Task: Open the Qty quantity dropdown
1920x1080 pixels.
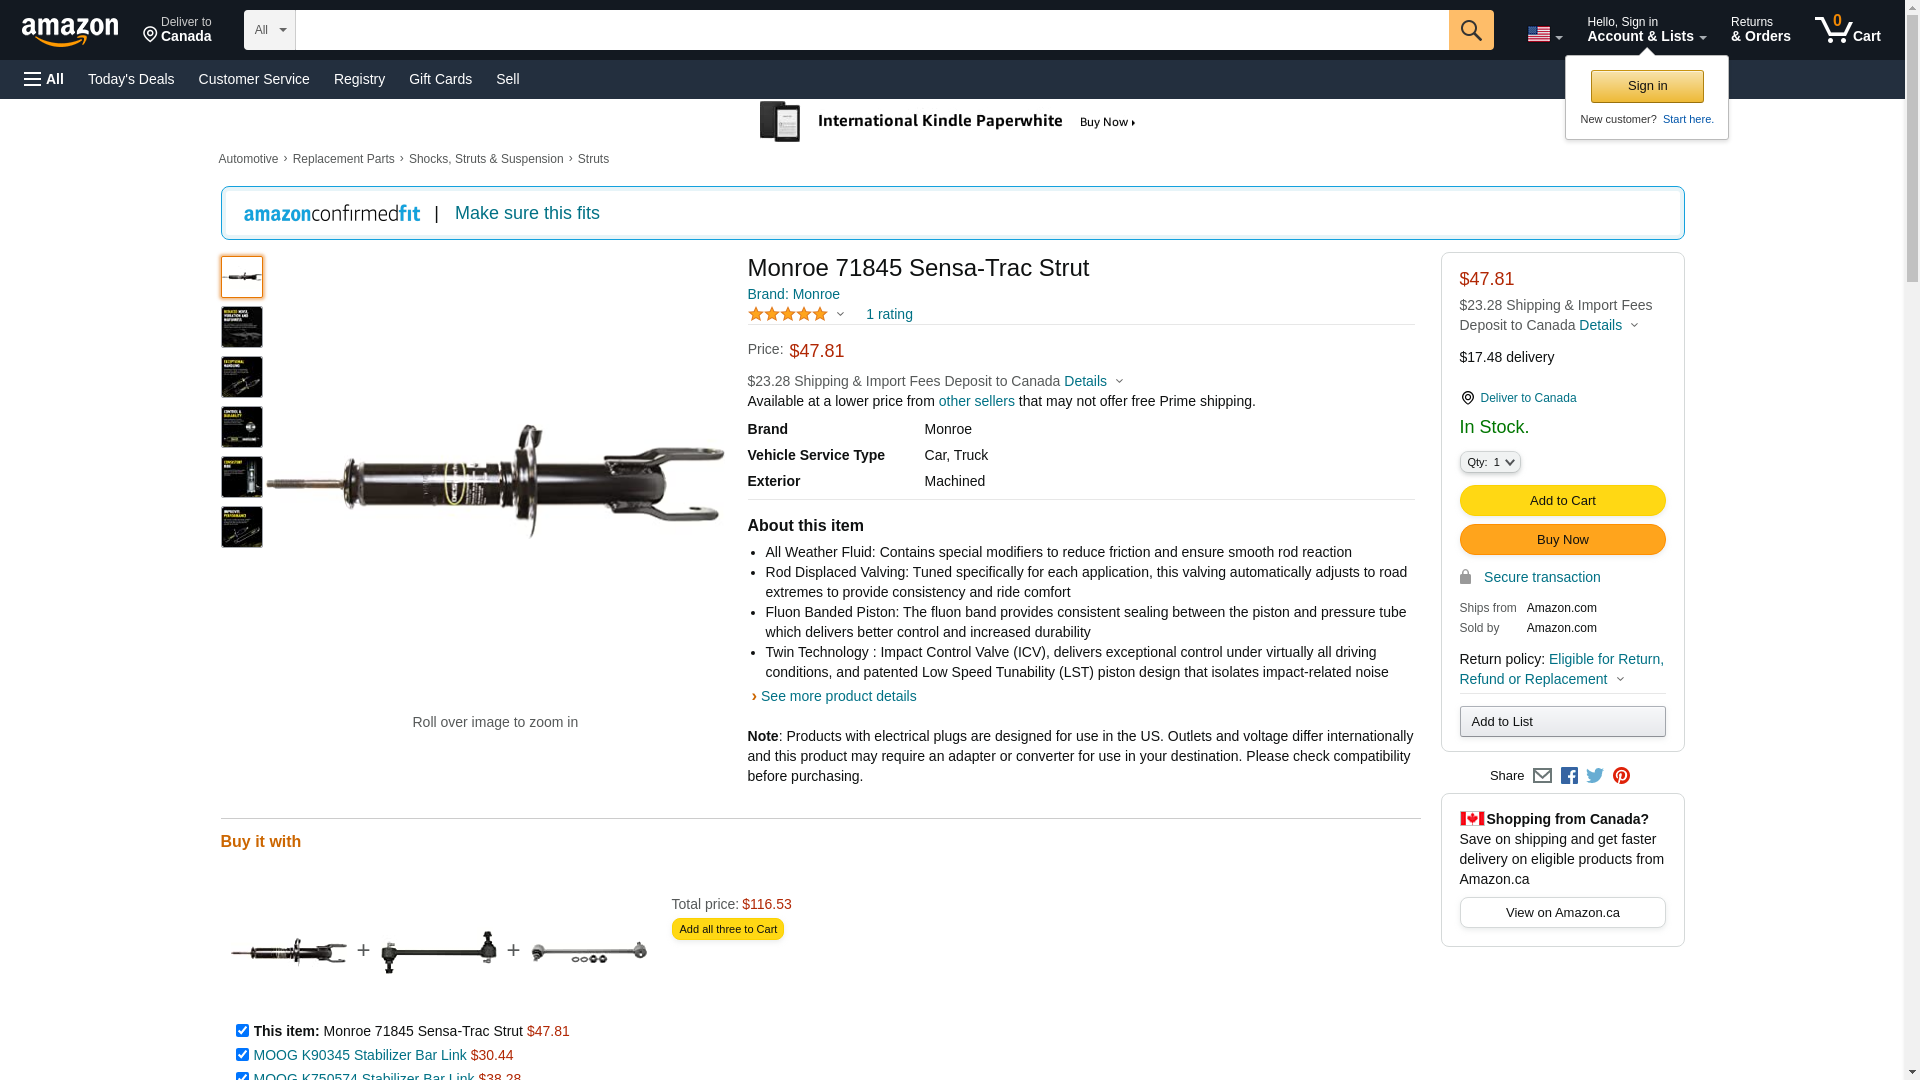Action: point(1490,462)
